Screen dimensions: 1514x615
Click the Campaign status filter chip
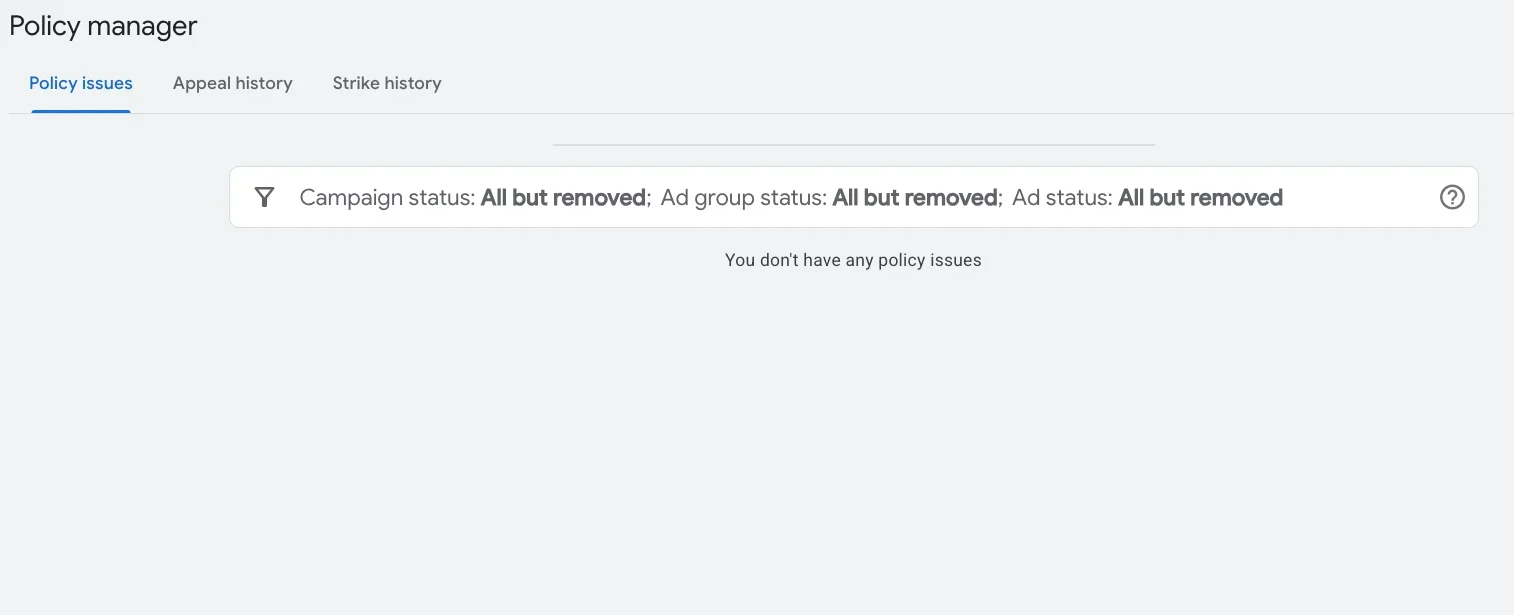click(387, 197)
